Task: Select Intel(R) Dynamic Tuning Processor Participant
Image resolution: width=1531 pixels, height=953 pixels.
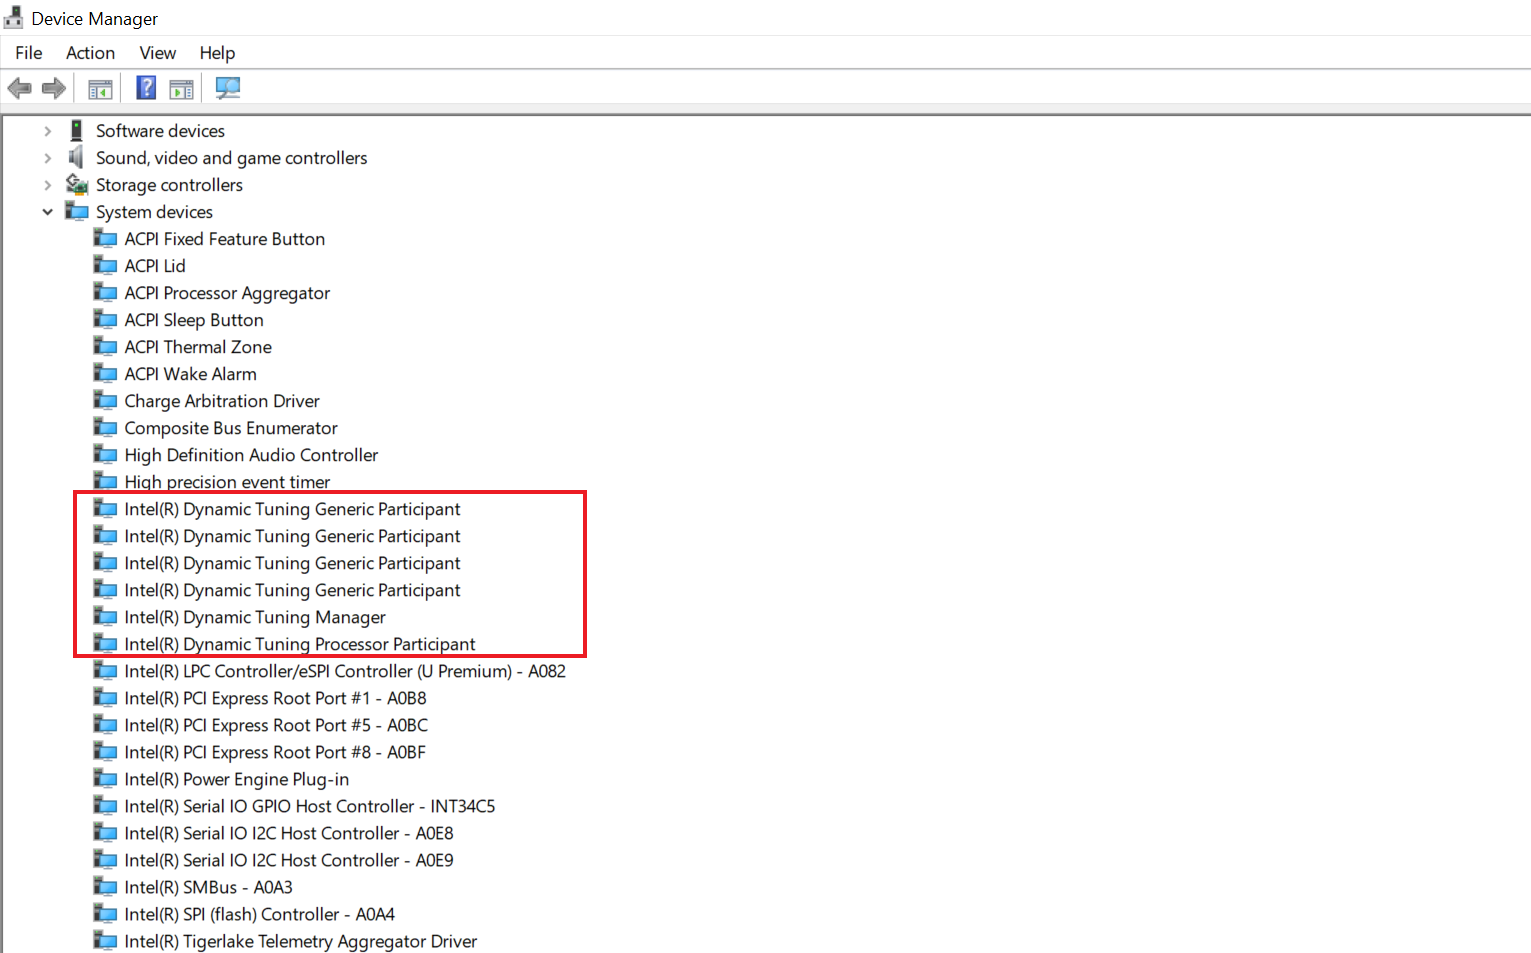Action: (x=300, y=644)
